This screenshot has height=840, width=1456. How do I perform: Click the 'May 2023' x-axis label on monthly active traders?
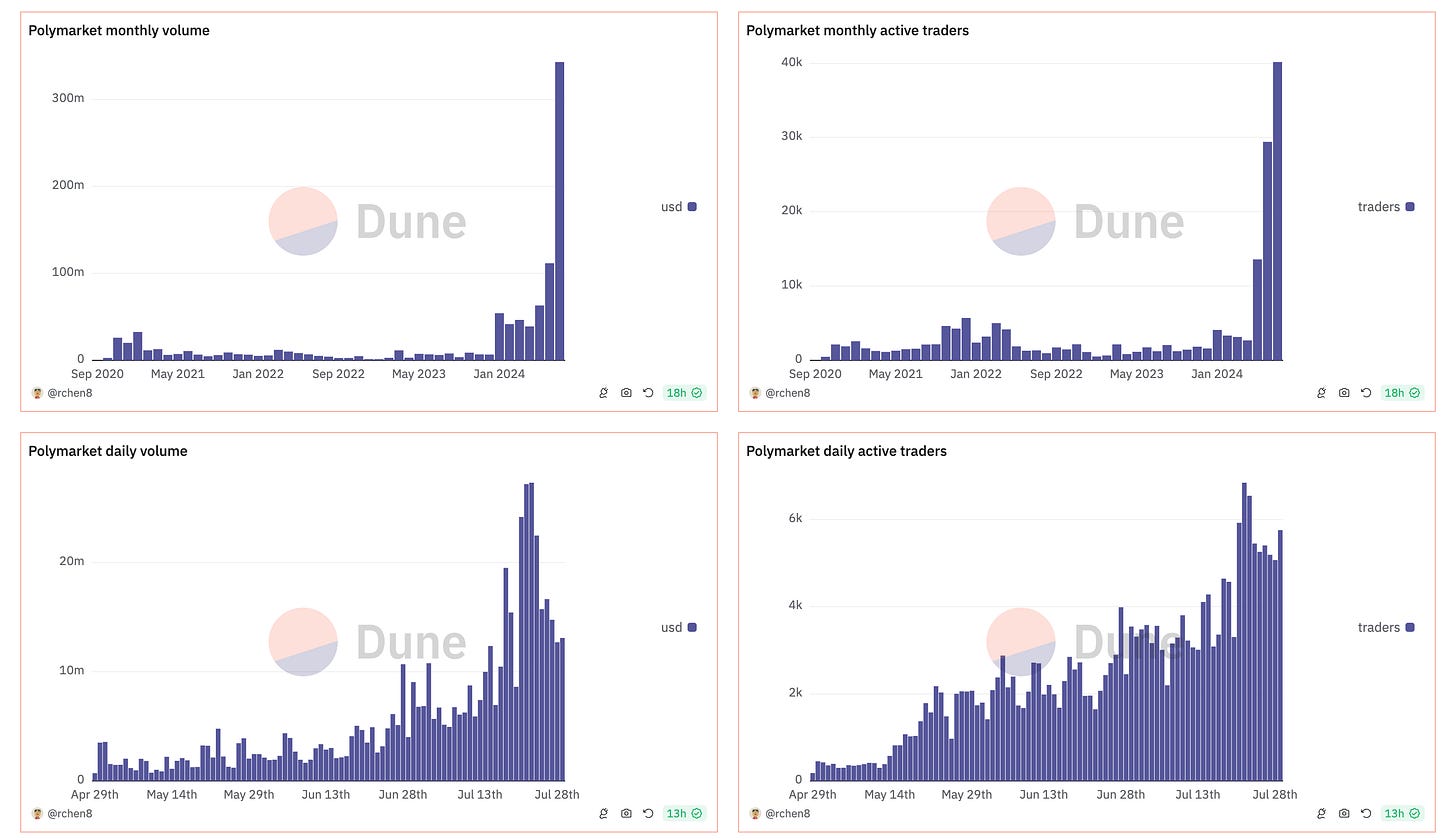pyautogui.click(x=1136, y=374)
